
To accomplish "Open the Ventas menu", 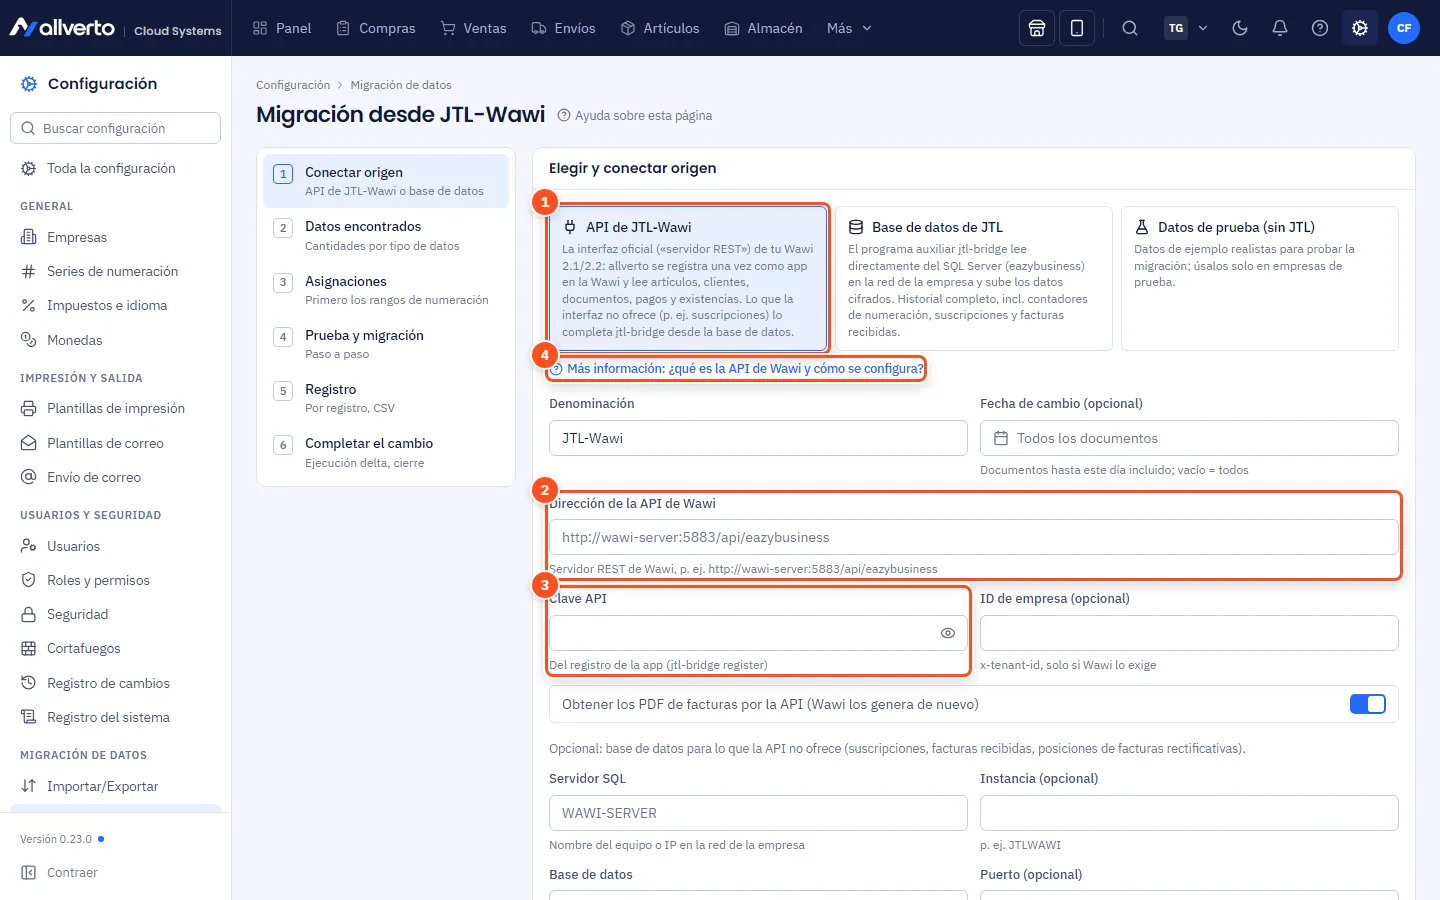I will 474,28.
